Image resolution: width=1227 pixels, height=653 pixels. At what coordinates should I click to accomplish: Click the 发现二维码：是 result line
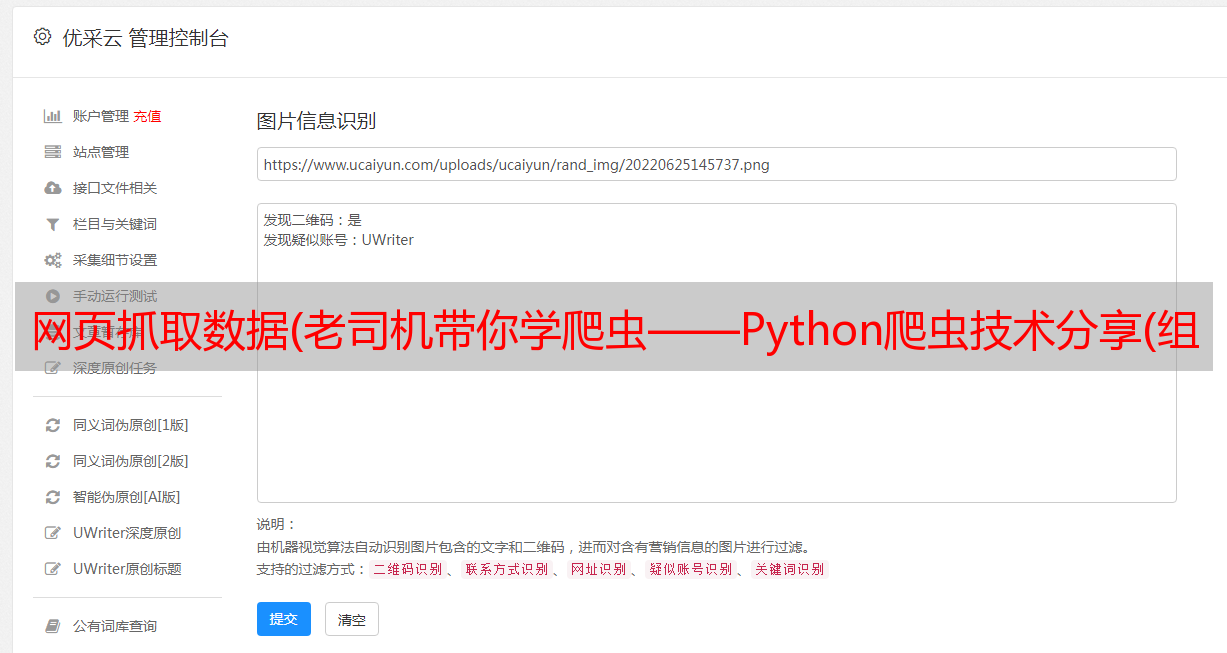click(x=313, y=220)
